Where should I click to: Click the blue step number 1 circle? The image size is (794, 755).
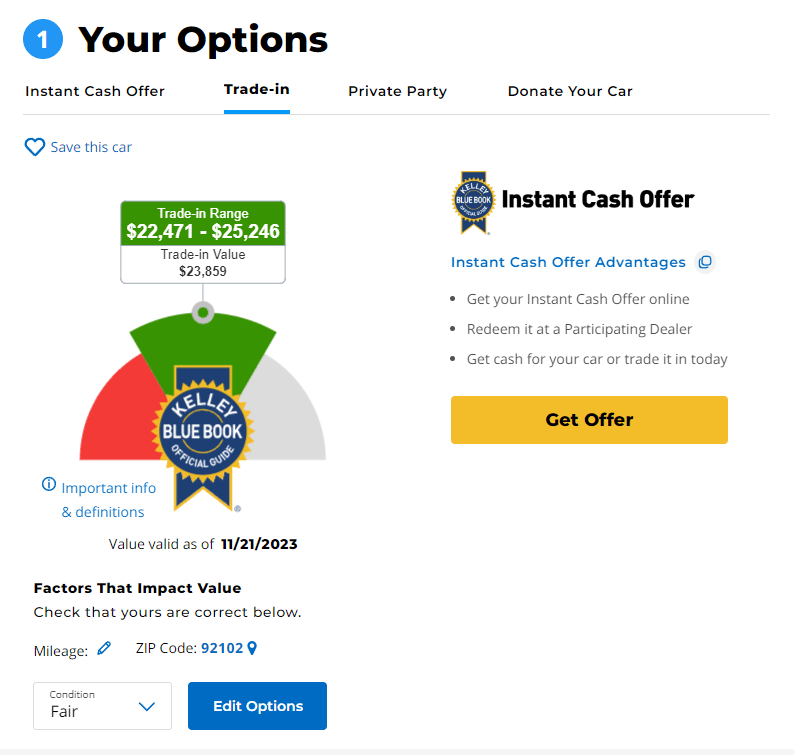coord(43,39)
